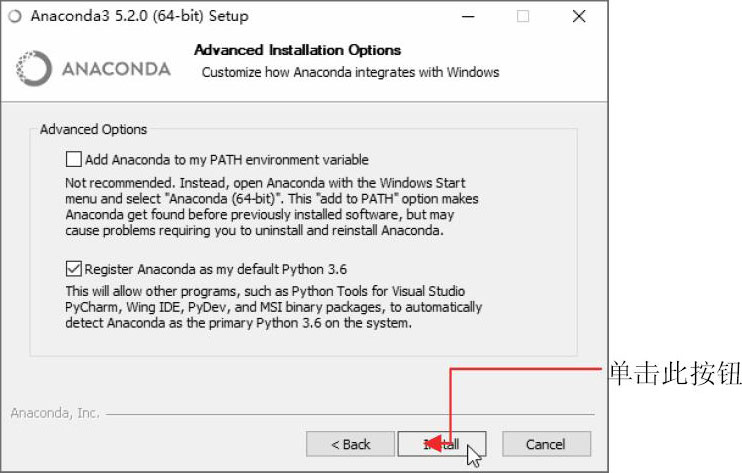Uncheck Register Anaconda as default Python 3.6
Viewport: 742px width, 473px height.
tap(73, 269)
